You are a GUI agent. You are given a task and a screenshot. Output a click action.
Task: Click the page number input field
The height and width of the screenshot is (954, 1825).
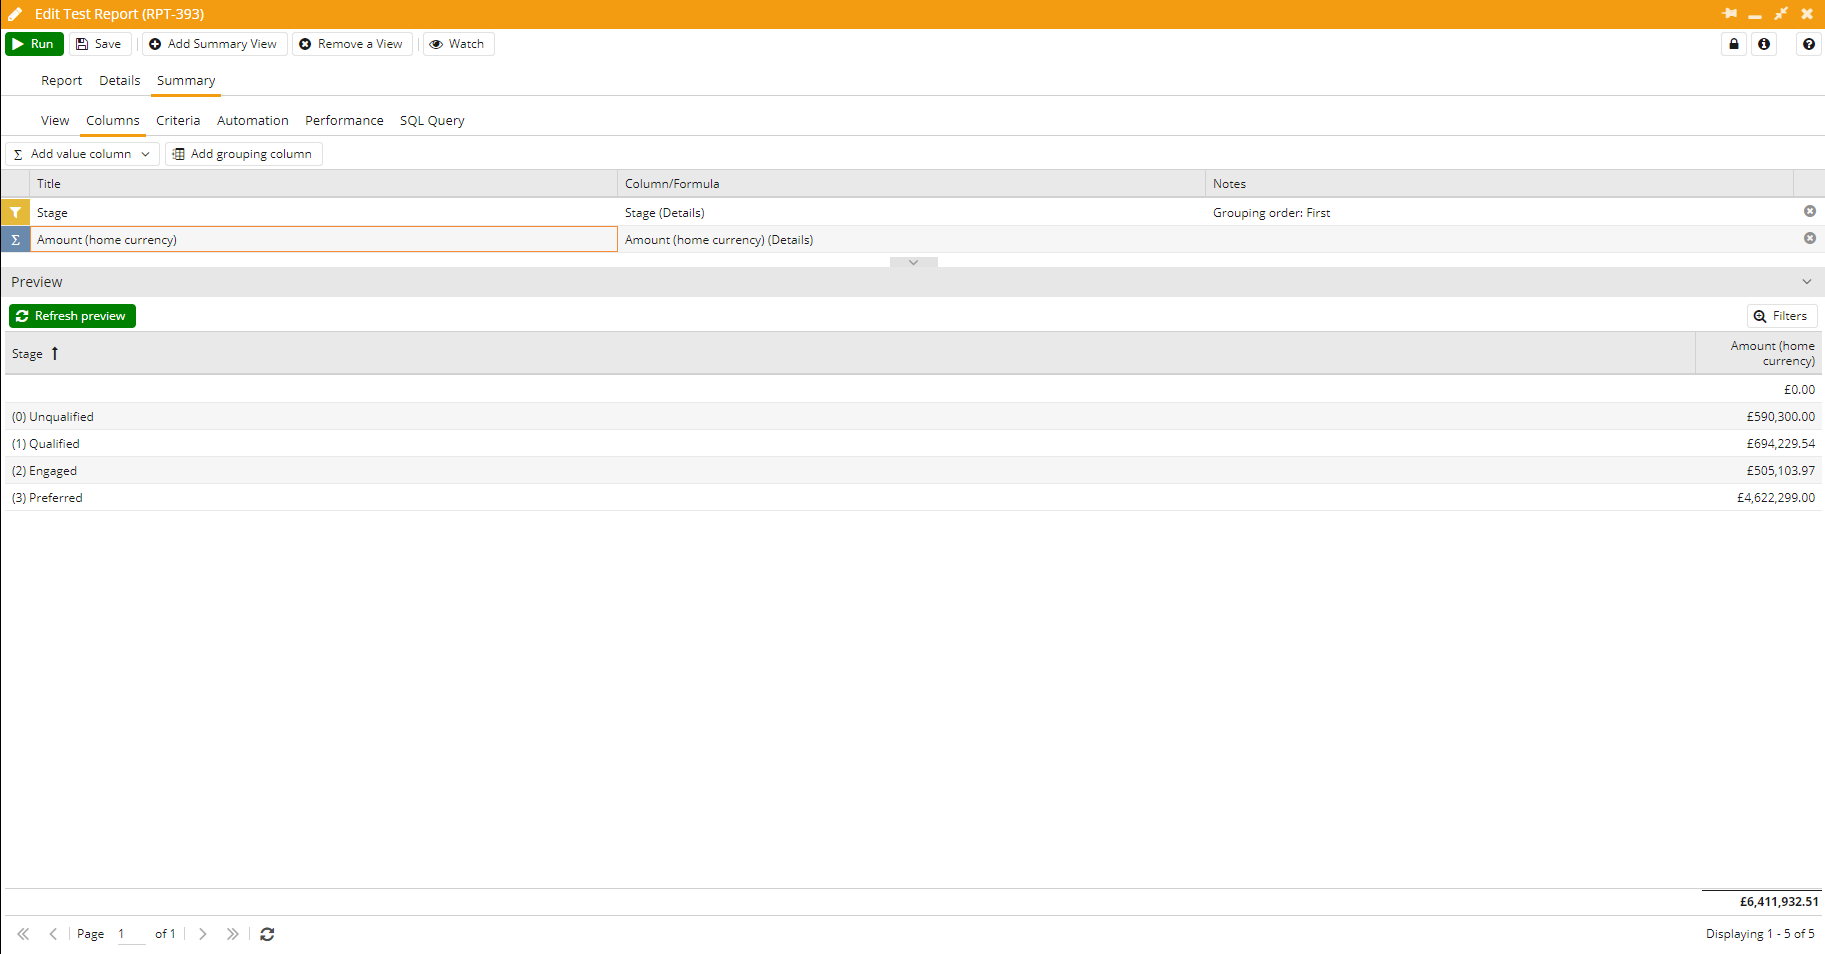(x=130, y=934)
